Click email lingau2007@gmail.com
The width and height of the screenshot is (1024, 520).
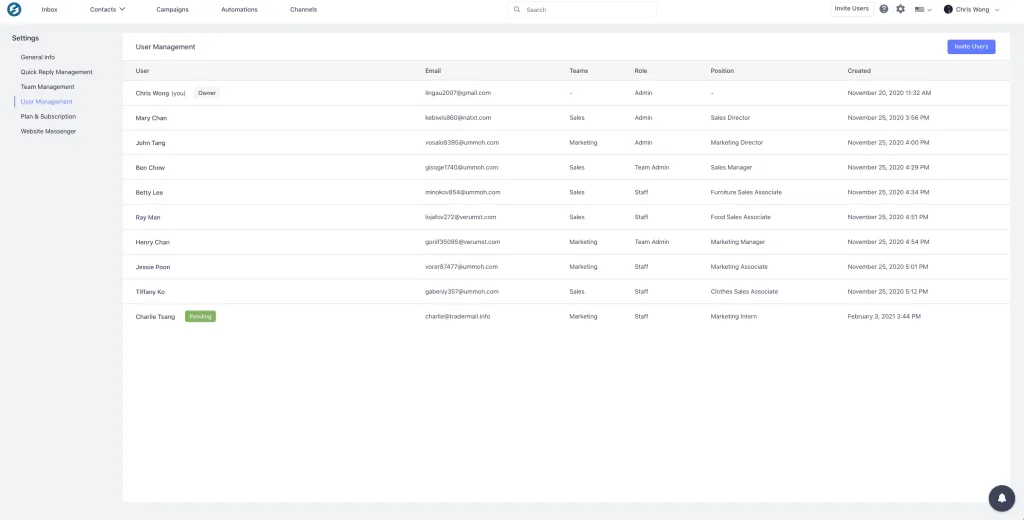pyautogui.click(x=458, y=93)
